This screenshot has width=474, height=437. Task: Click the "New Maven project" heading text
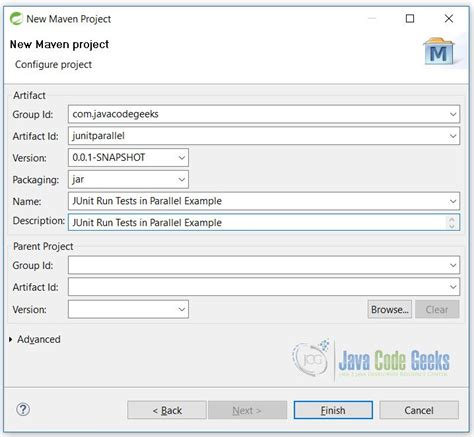coord(59,44)
